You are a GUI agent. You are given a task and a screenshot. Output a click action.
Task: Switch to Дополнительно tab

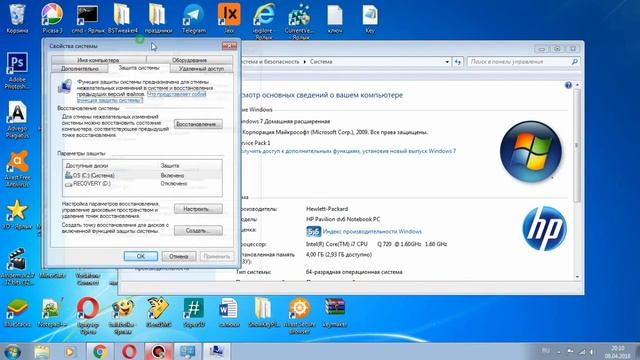point(80,69)
